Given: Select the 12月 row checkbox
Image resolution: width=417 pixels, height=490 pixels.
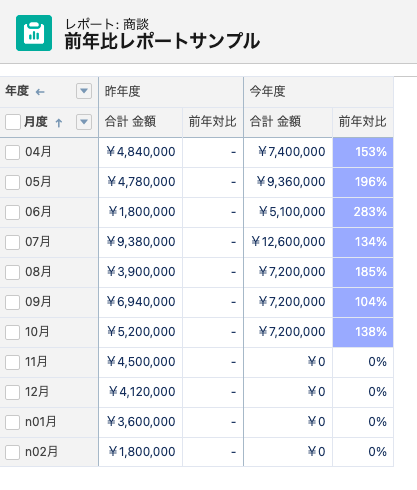Looking at the screenshot, I should point(12,392).
